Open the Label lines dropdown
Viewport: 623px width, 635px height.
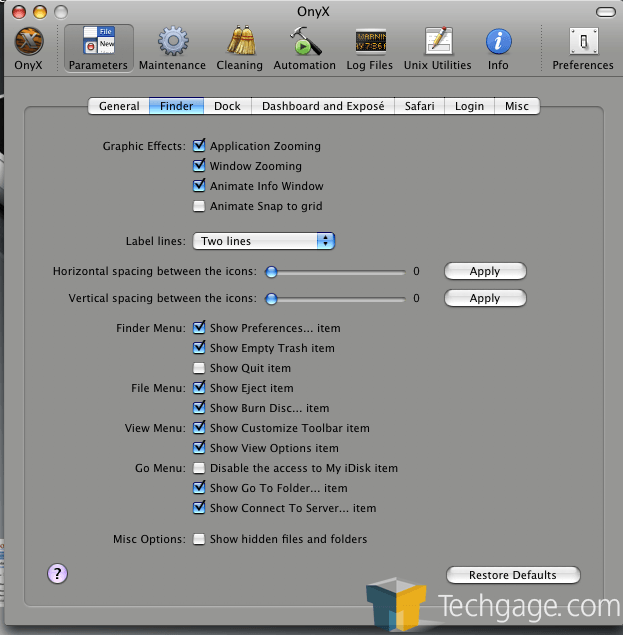[x=264, y=241]
